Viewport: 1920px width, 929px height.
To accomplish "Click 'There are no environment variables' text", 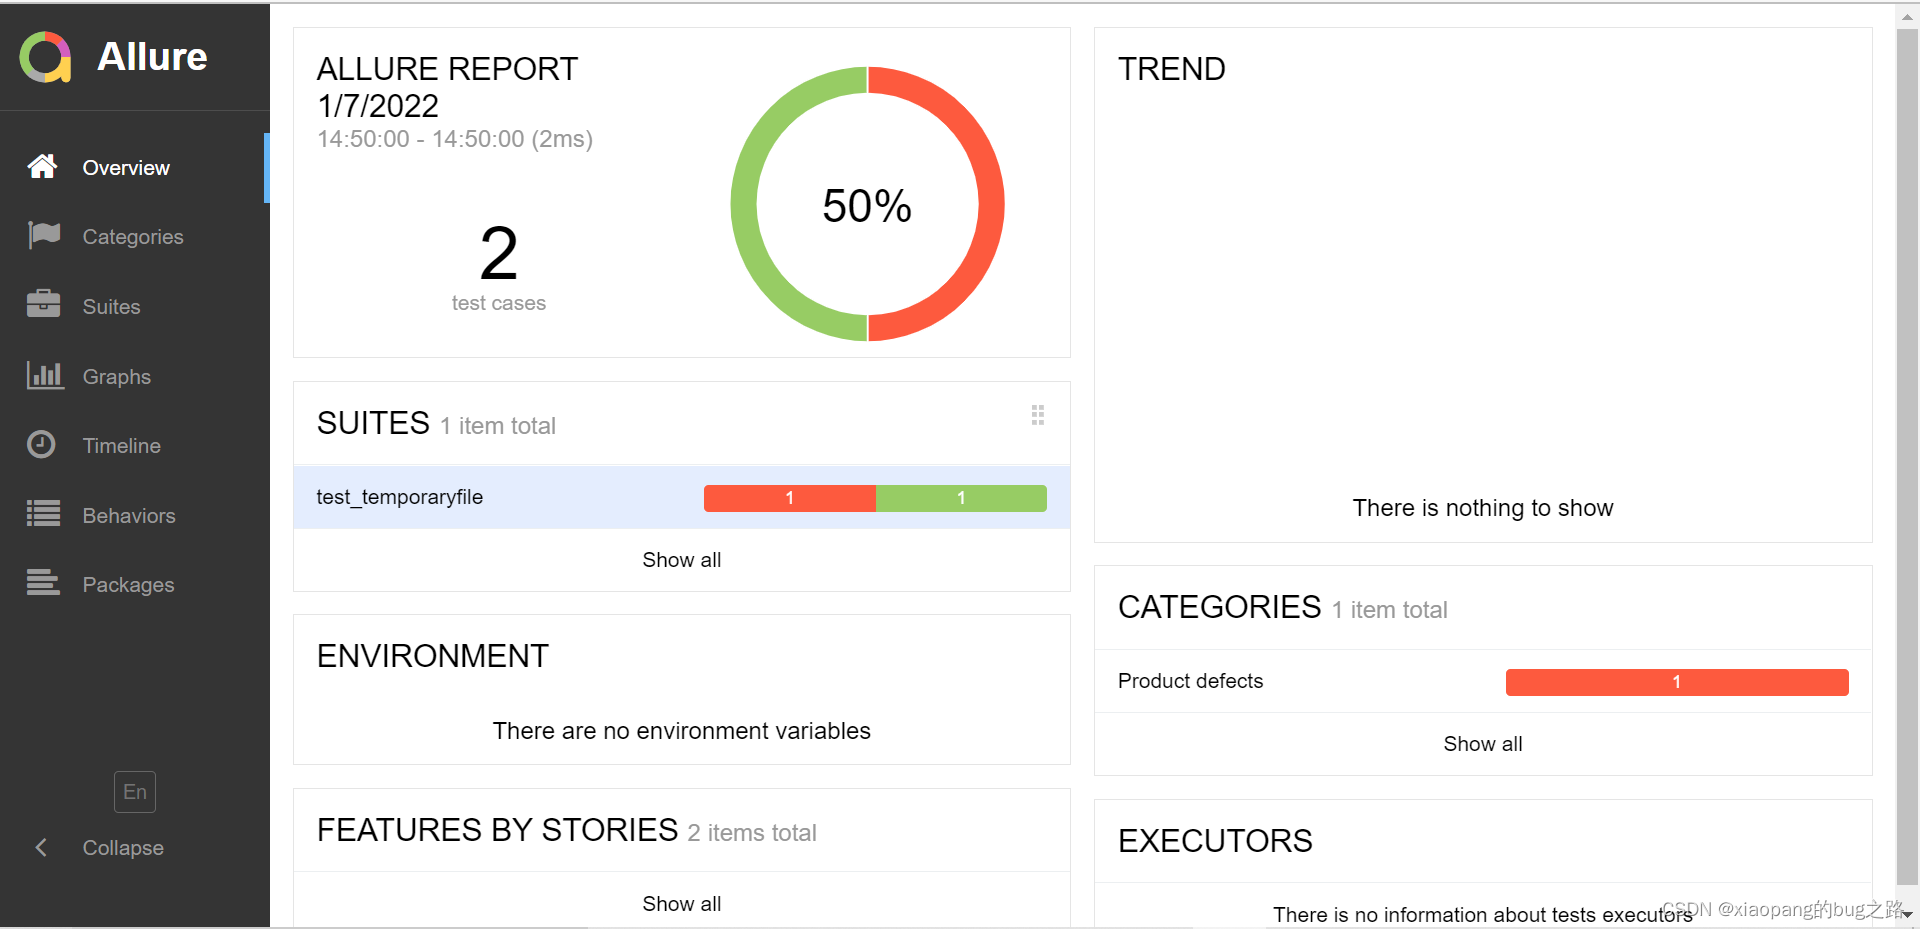I will 682,731.
